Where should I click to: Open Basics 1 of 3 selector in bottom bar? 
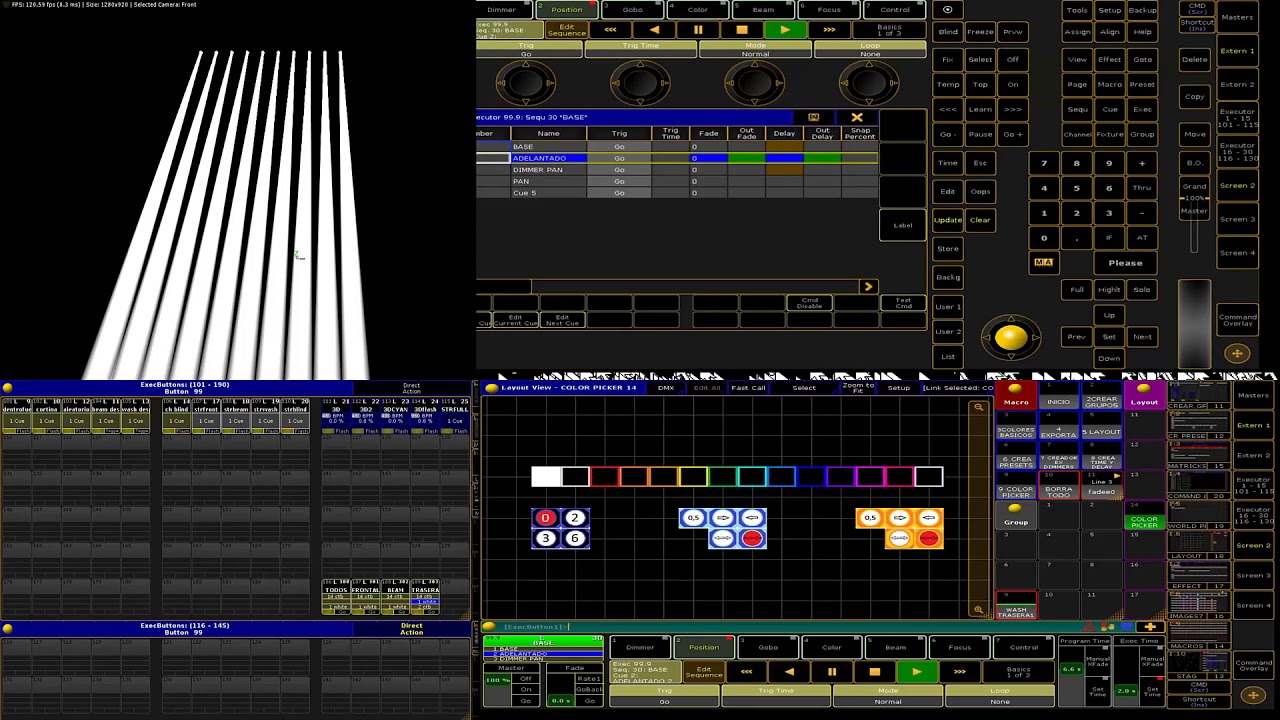(x=1018, y=672)
